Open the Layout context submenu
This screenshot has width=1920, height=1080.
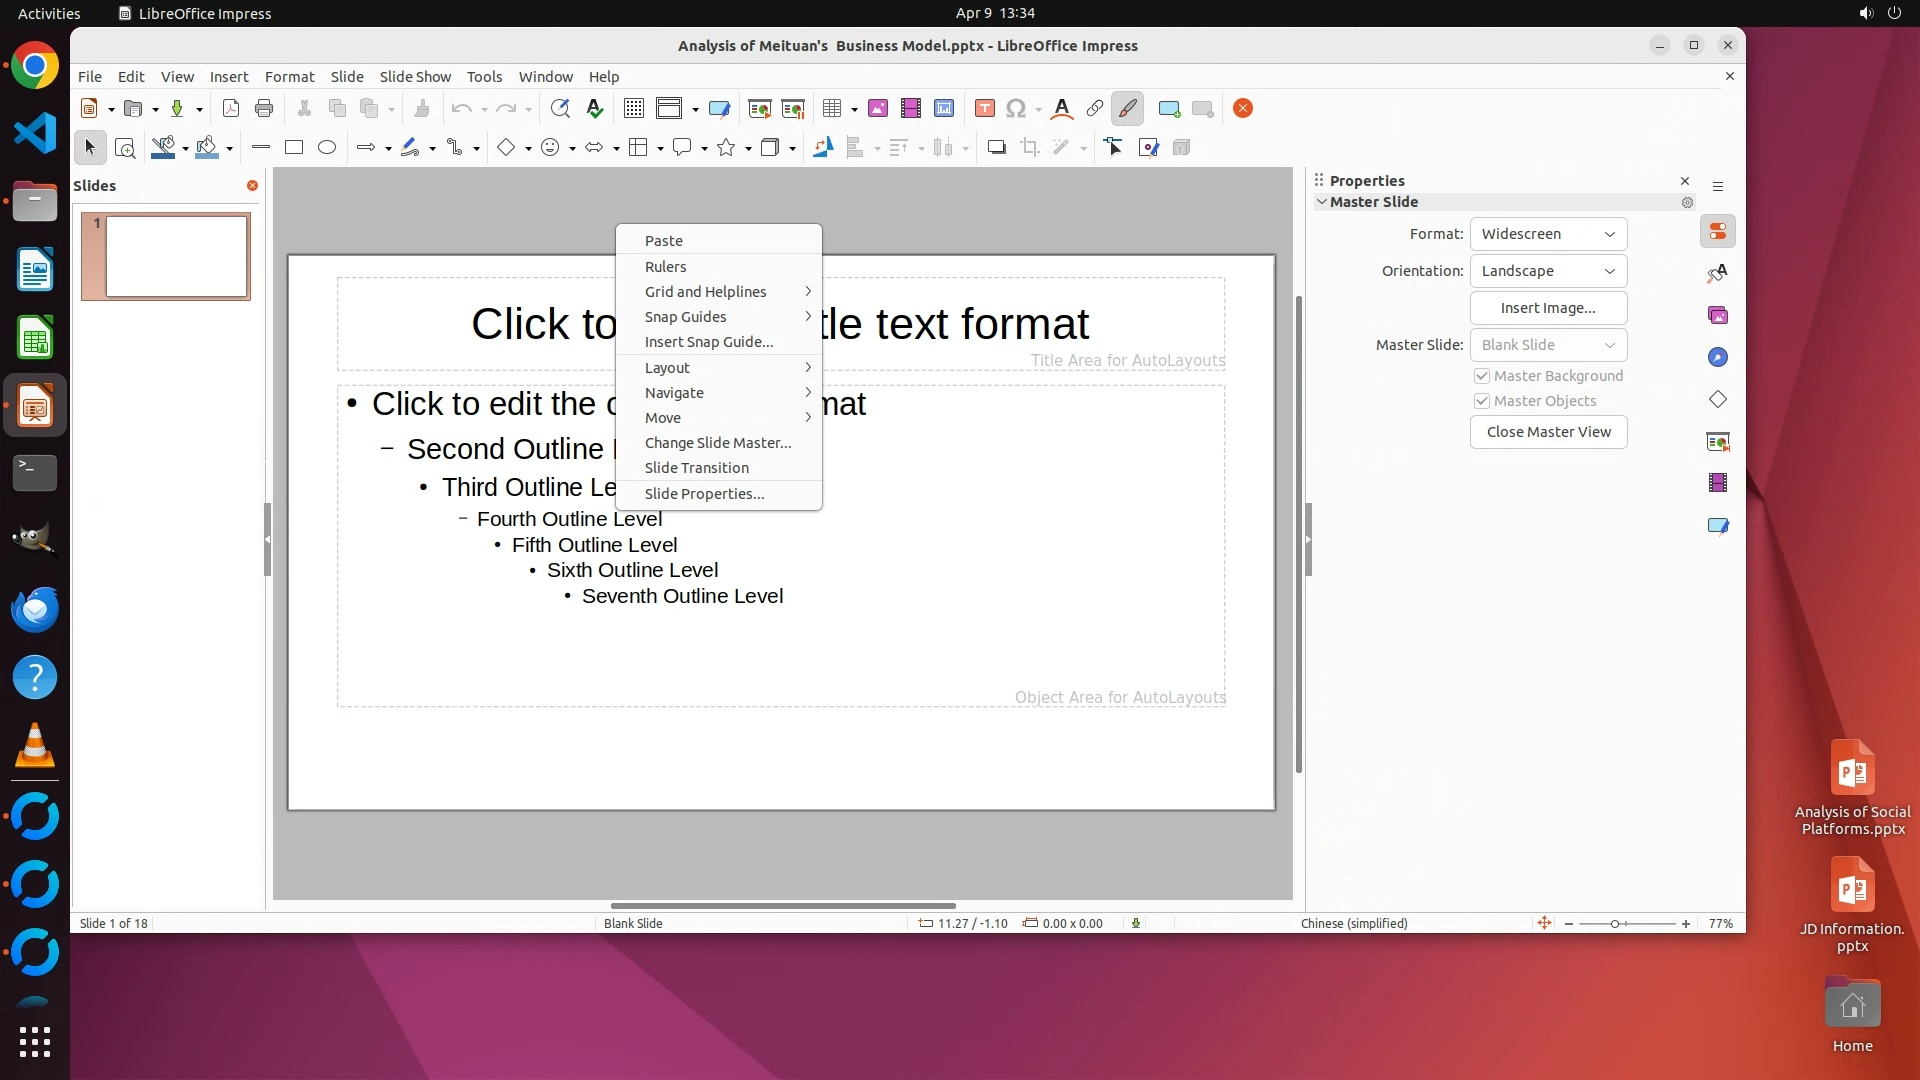click(x=667, y=368)
